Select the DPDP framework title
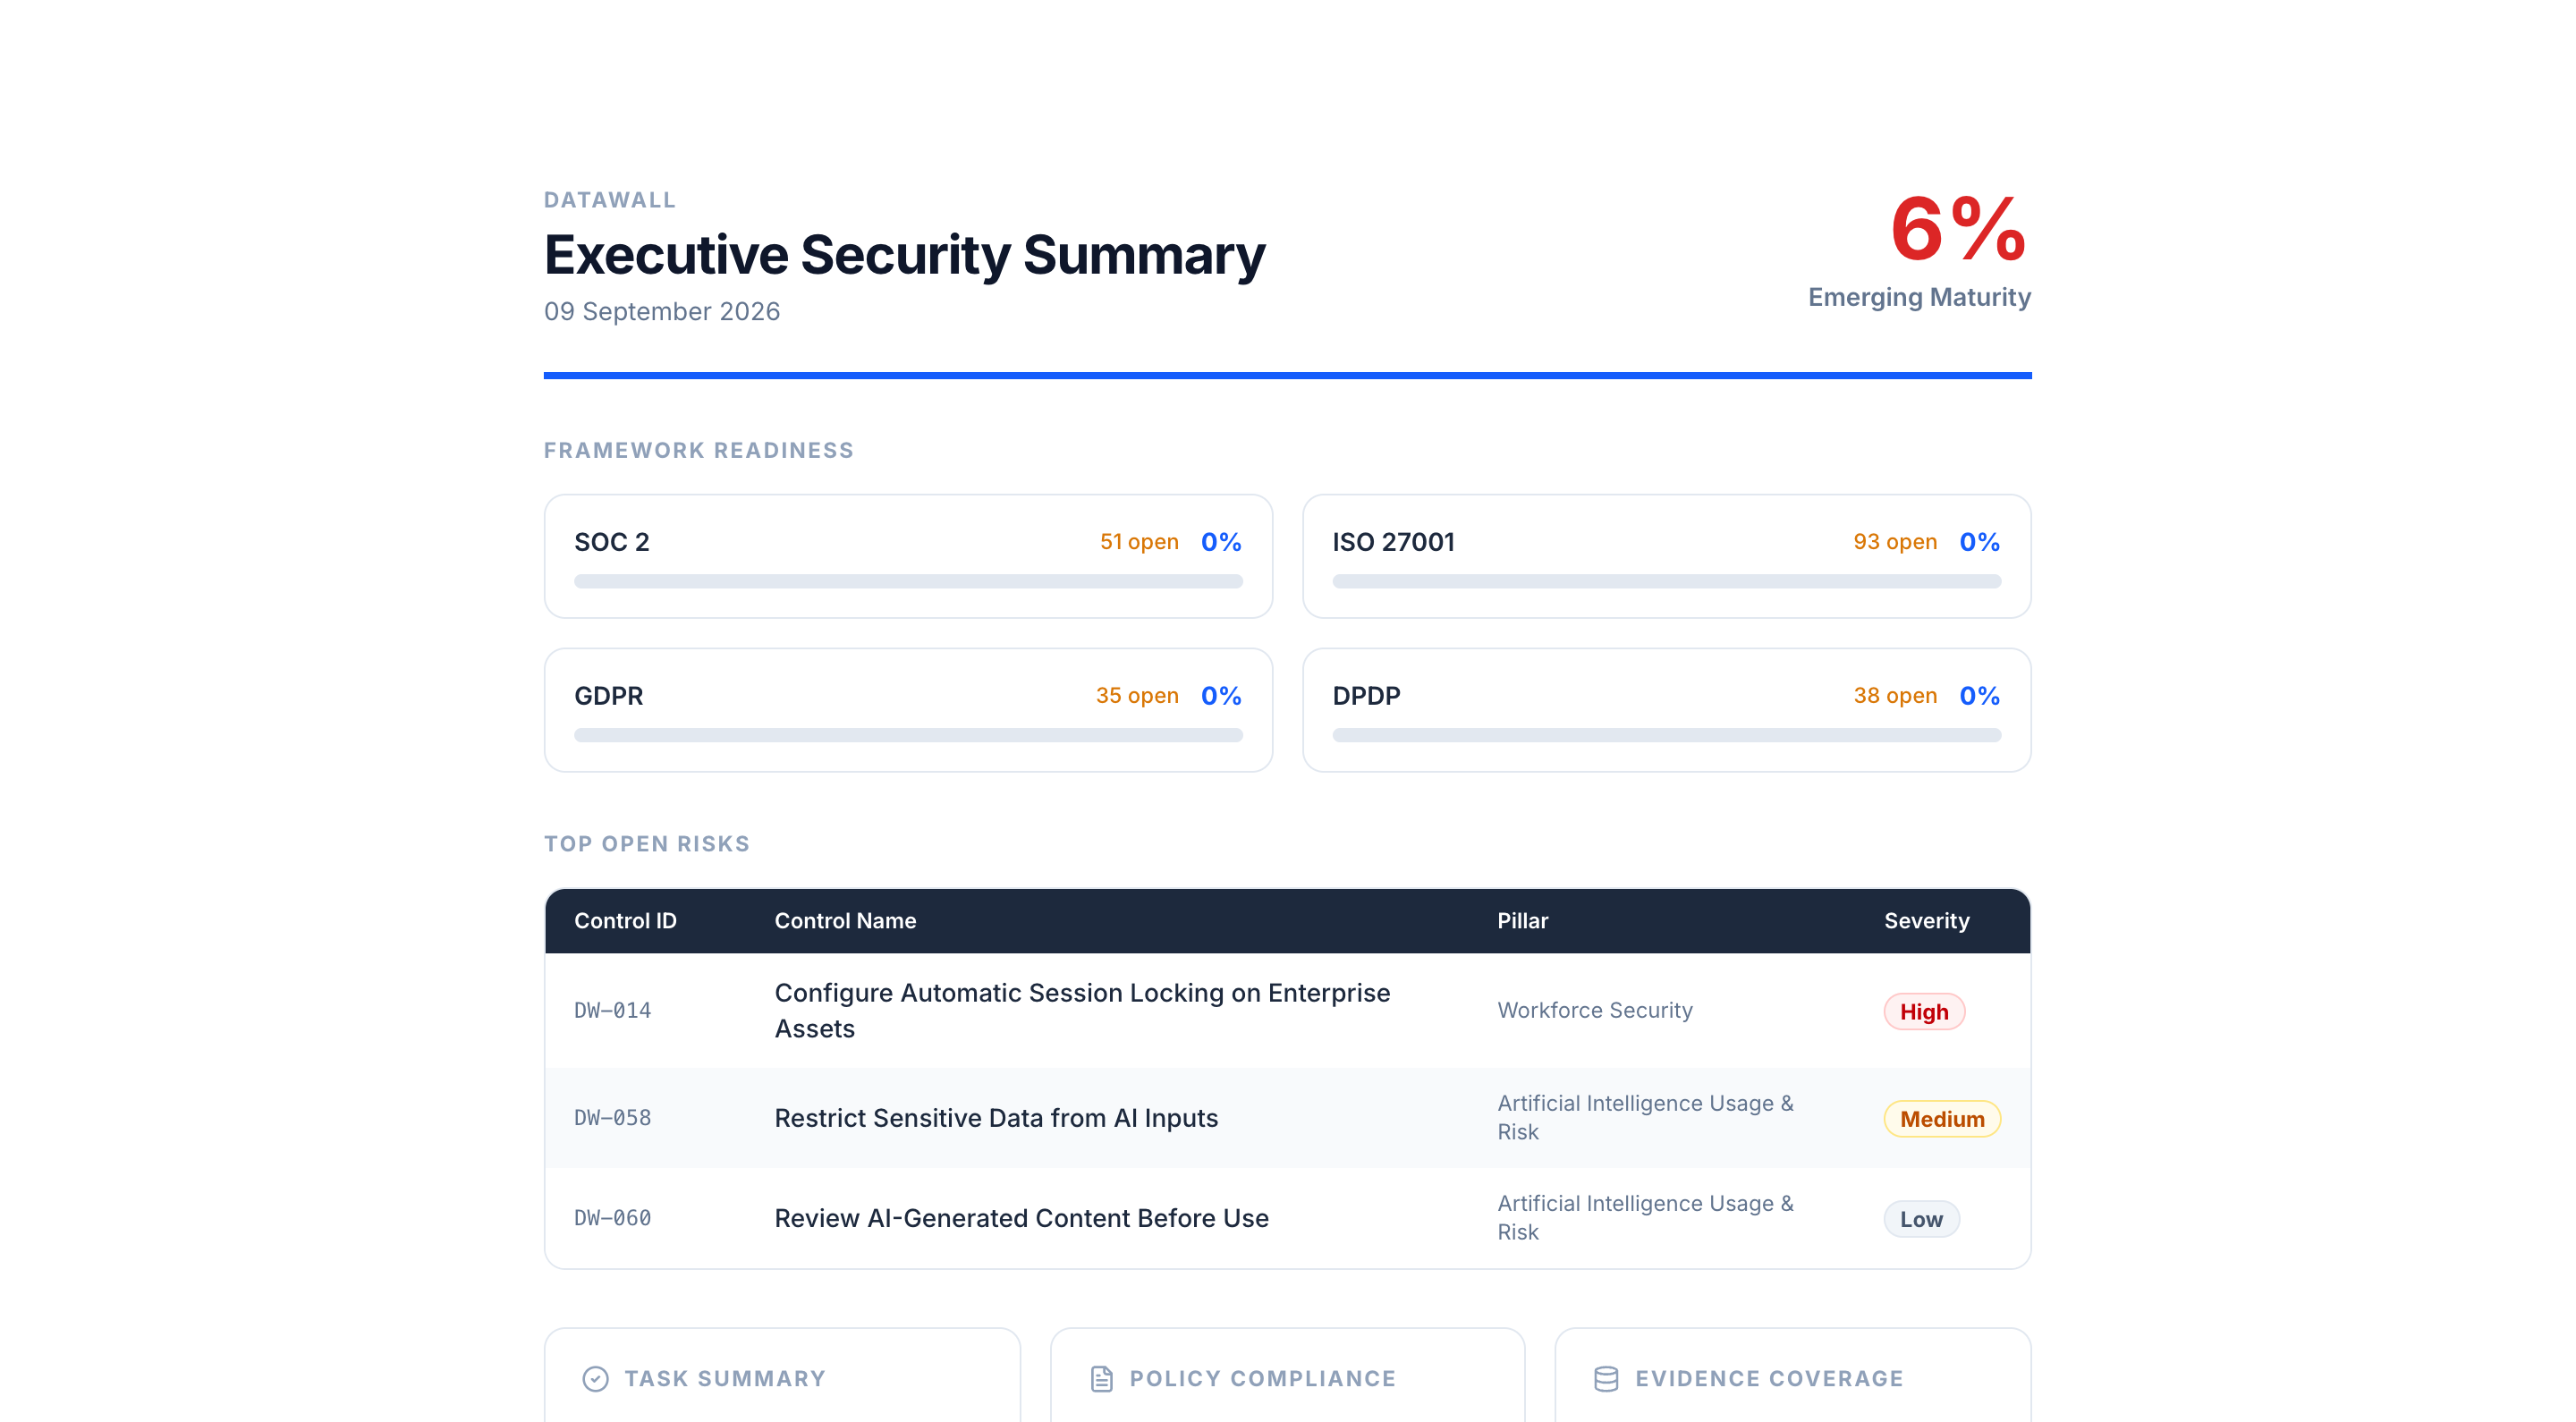Screen dimensions: 2576x1422 click(x=1366, y=696)
